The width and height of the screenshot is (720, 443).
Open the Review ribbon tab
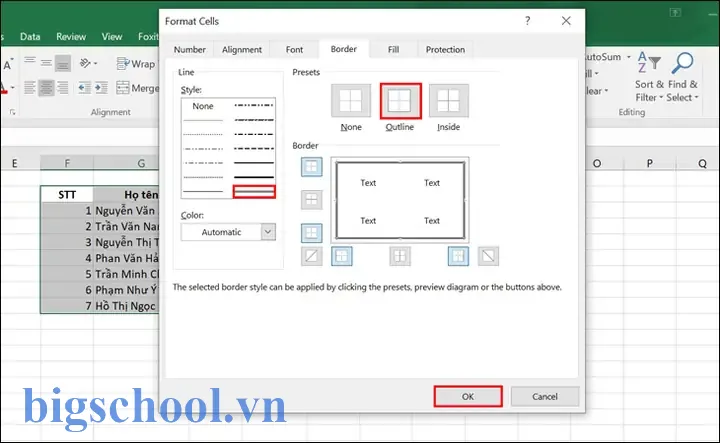pos(71,37)
